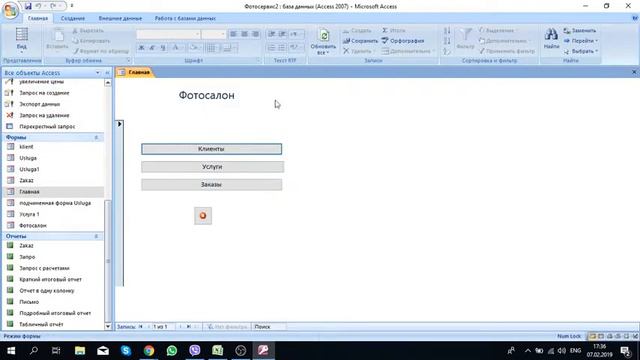Click Применить фильтр toggle
640x360 pixels.
[507, 51]
